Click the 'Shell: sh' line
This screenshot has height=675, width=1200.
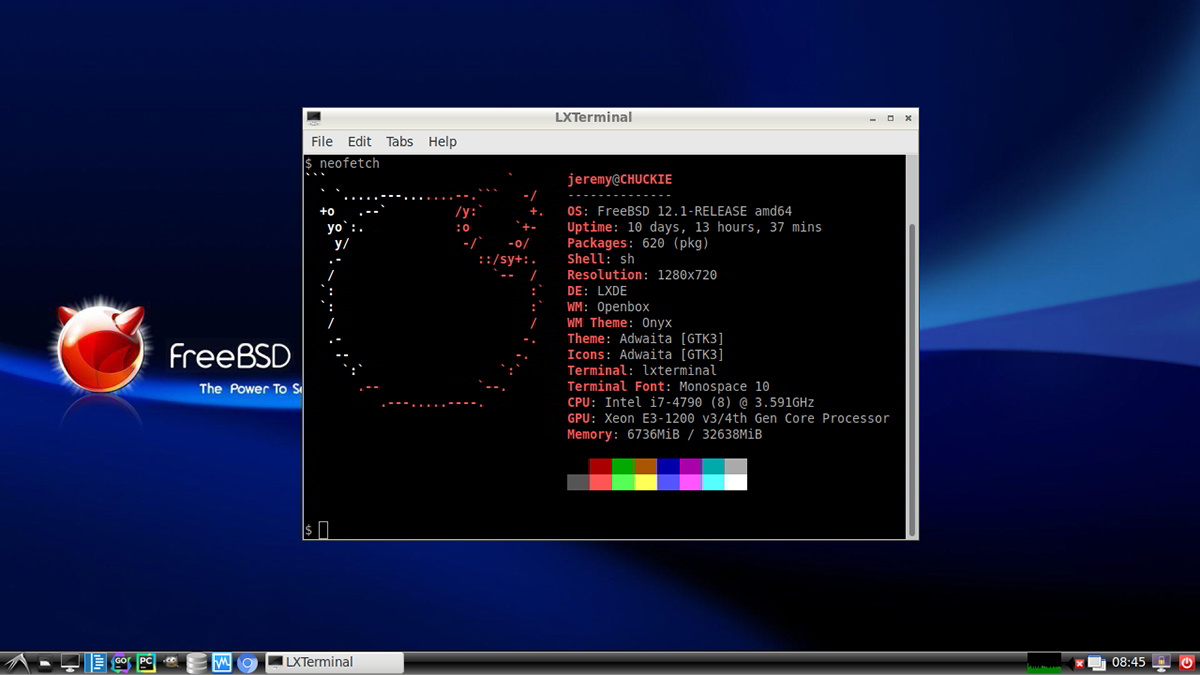point(601,260)
